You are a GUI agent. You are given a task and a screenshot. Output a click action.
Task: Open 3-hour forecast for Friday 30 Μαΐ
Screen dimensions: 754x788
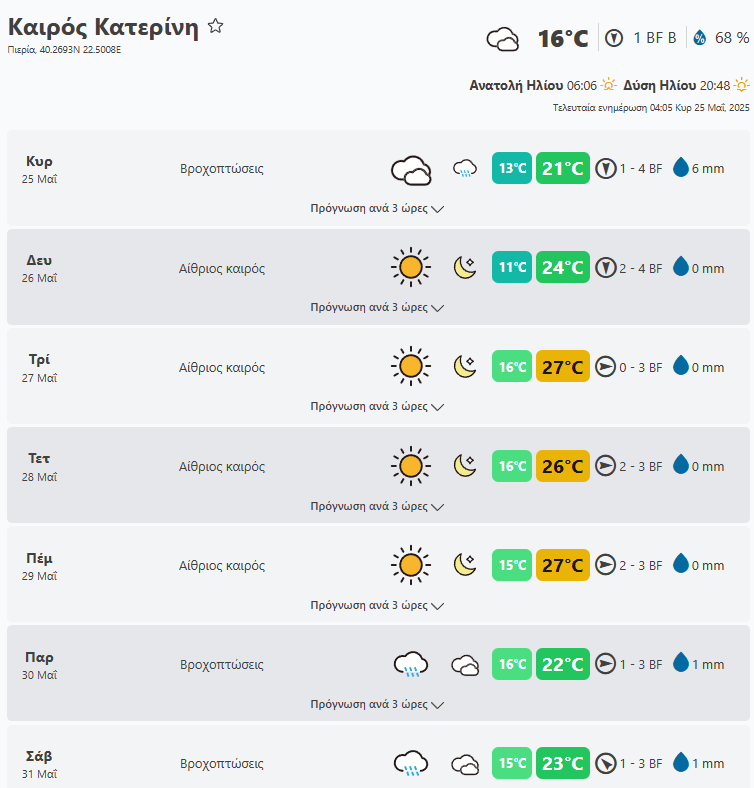377,704
